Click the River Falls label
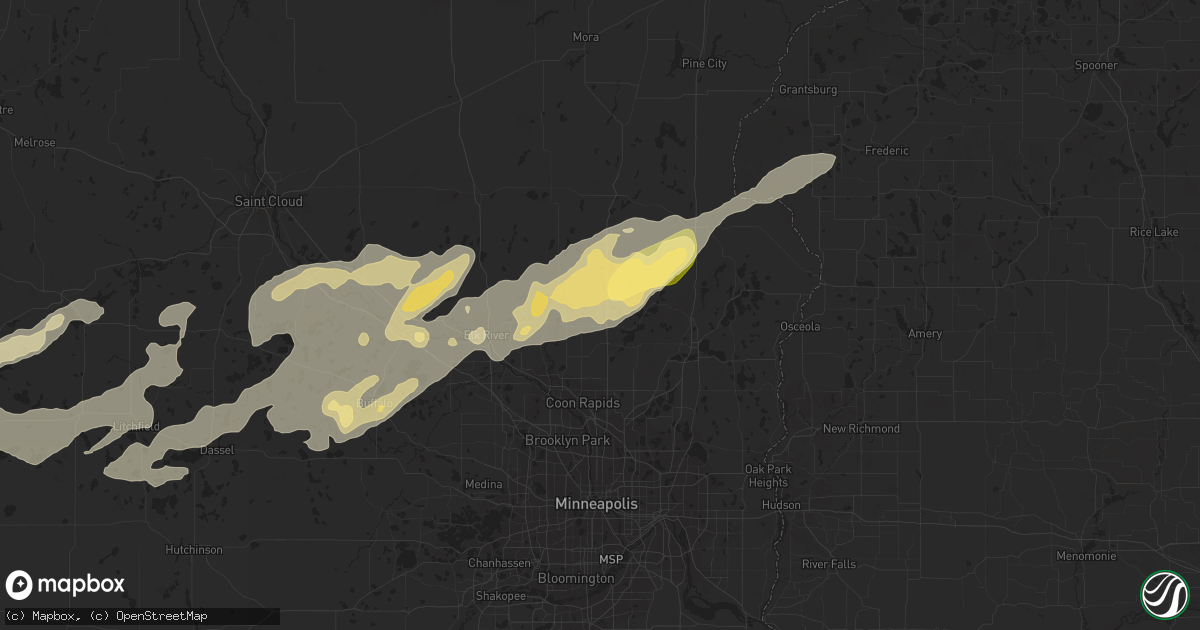Viewport: 1200px width, 630px height. [829, 564]
